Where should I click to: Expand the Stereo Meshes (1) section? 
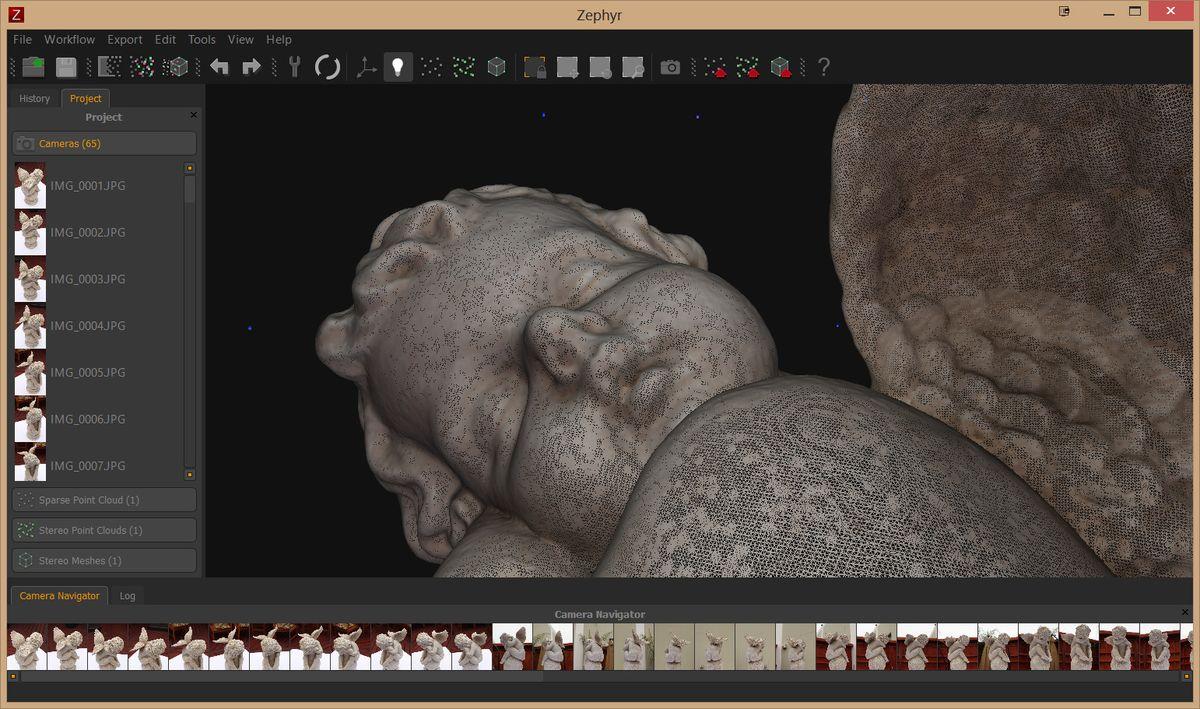coord(104,561)
